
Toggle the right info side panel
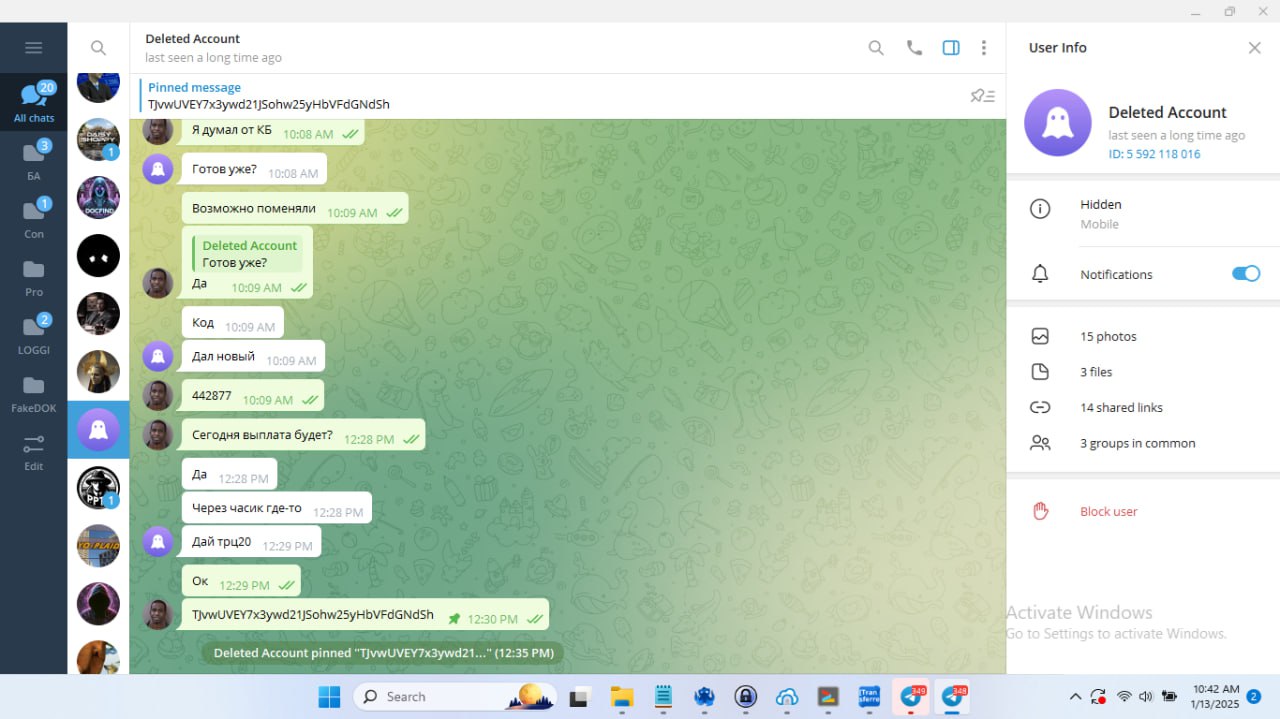tap(951, 47)
